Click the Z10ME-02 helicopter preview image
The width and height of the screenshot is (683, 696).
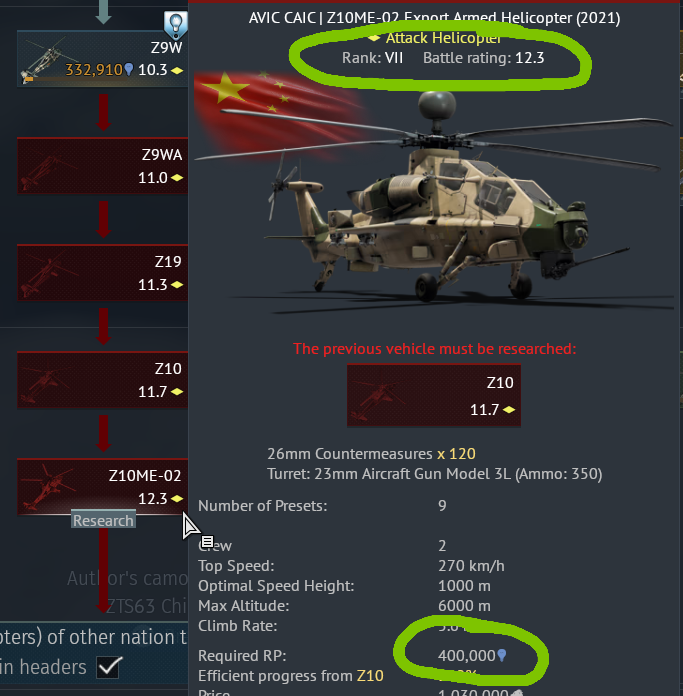coord(434,200)
